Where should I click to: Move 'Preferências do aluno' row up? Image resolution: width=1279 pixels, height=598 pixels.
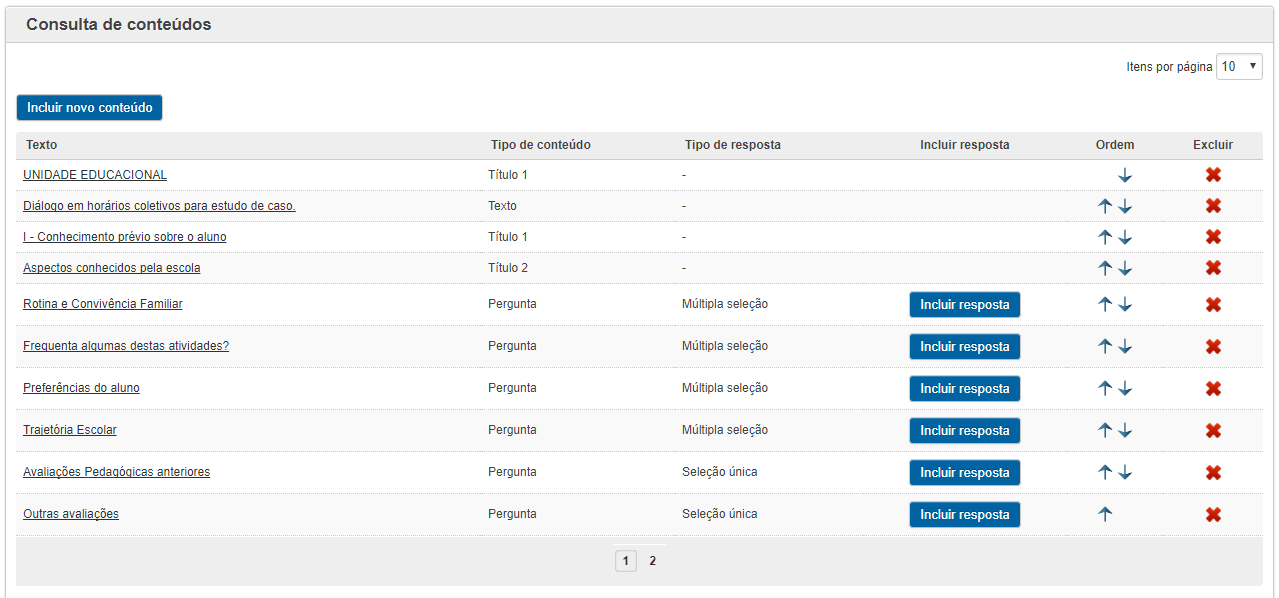click(1105, 388)
